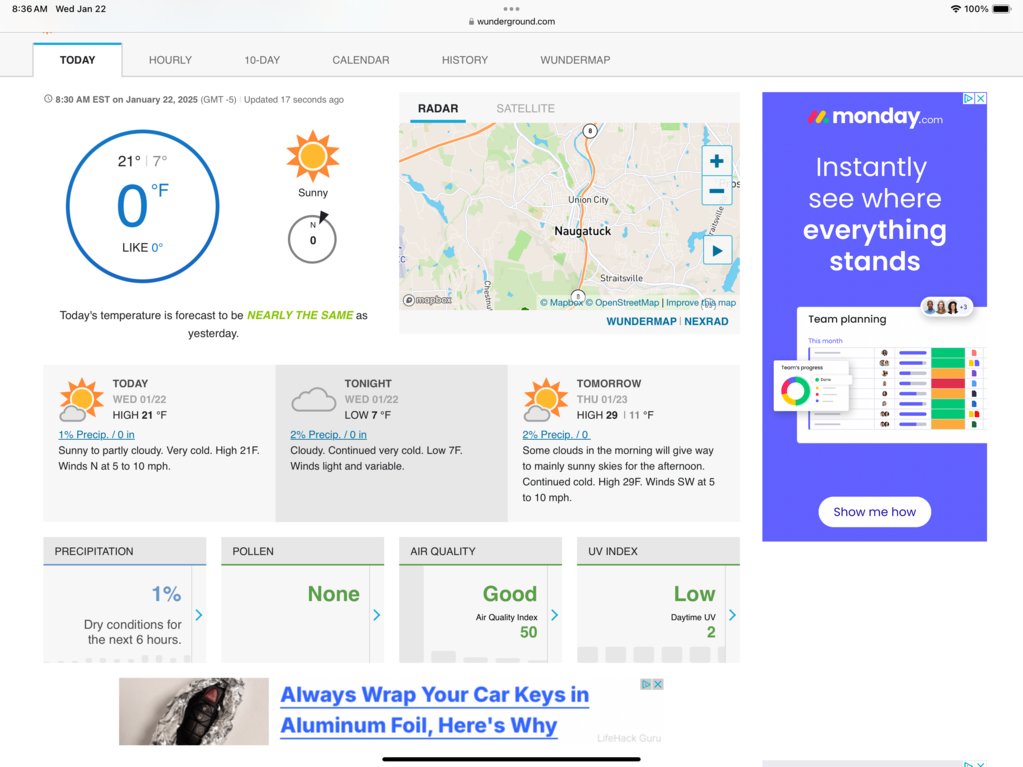The image size is (1023, 767).
Task: Click the wind direction compass
Action: (313, 237)
